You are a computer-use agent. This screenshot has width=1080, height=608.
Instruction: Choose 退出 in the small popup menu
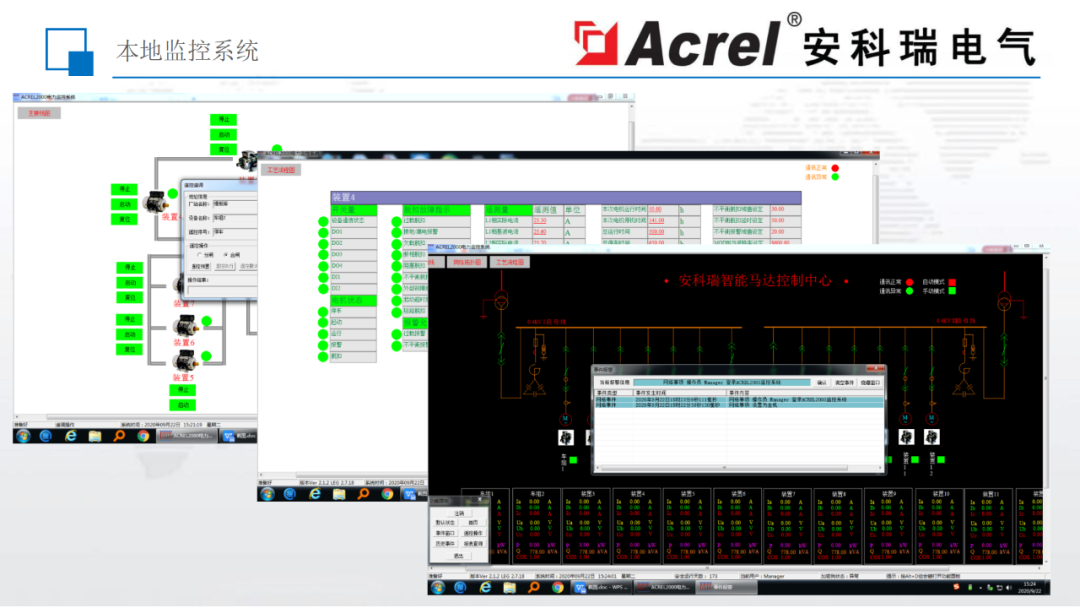[459, 556]
